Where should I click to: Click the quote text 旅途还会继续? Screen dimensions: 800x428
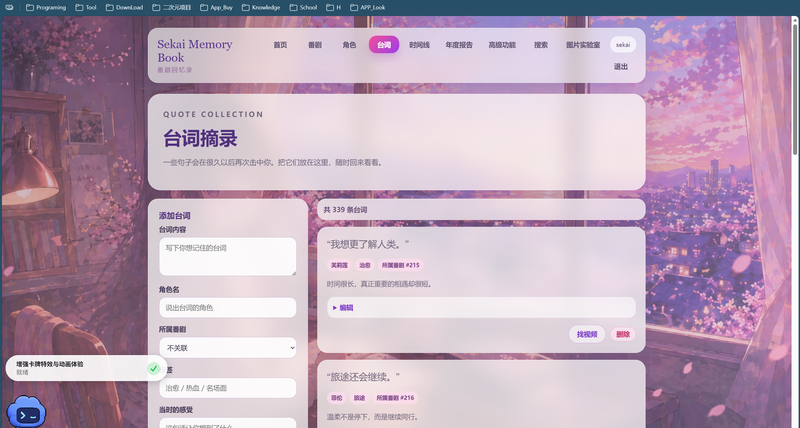[x=363, y=377]
